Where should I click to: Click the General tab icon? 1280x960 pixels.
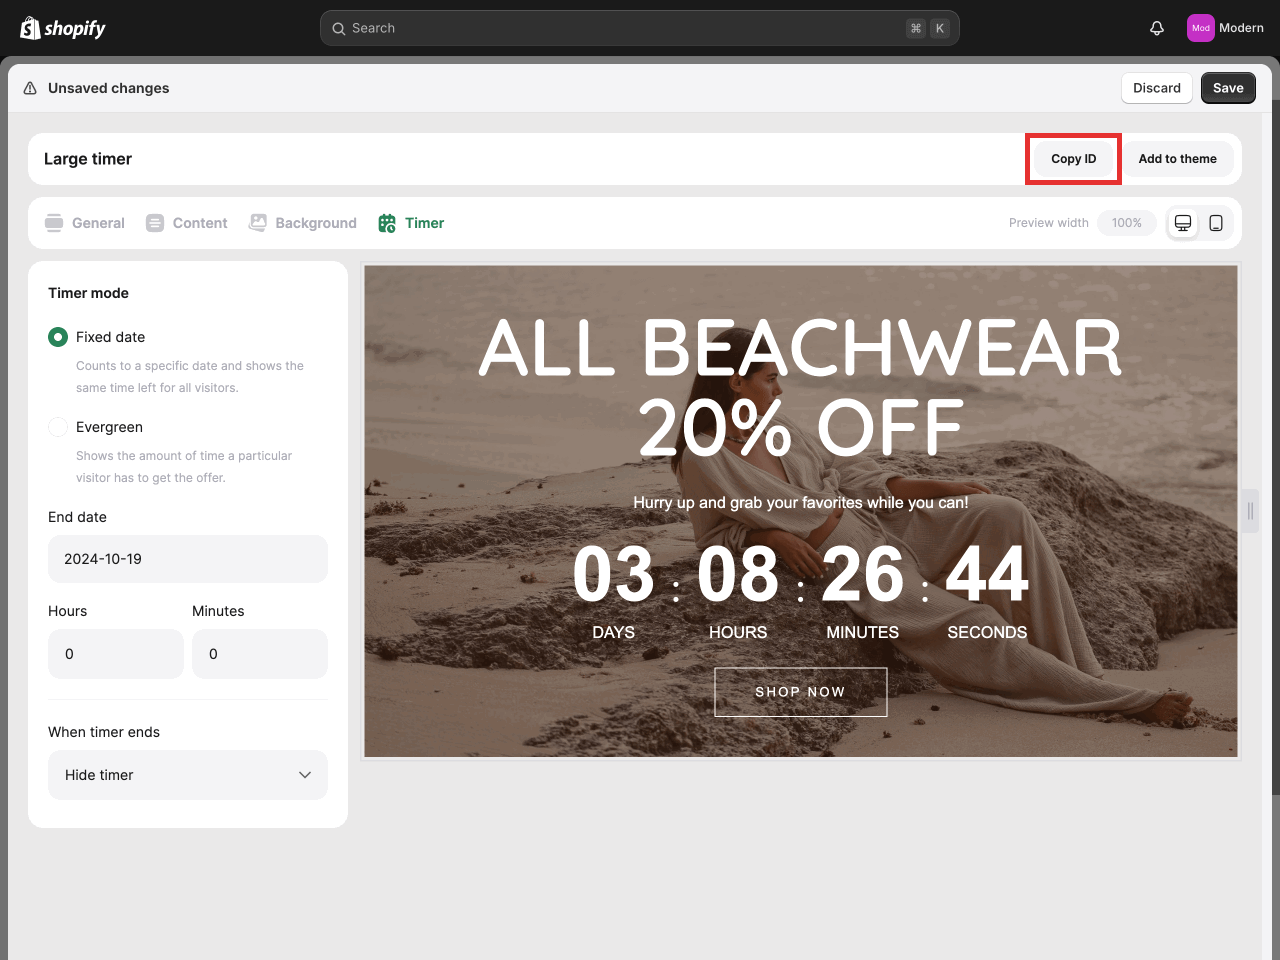[x=54, y=223]
